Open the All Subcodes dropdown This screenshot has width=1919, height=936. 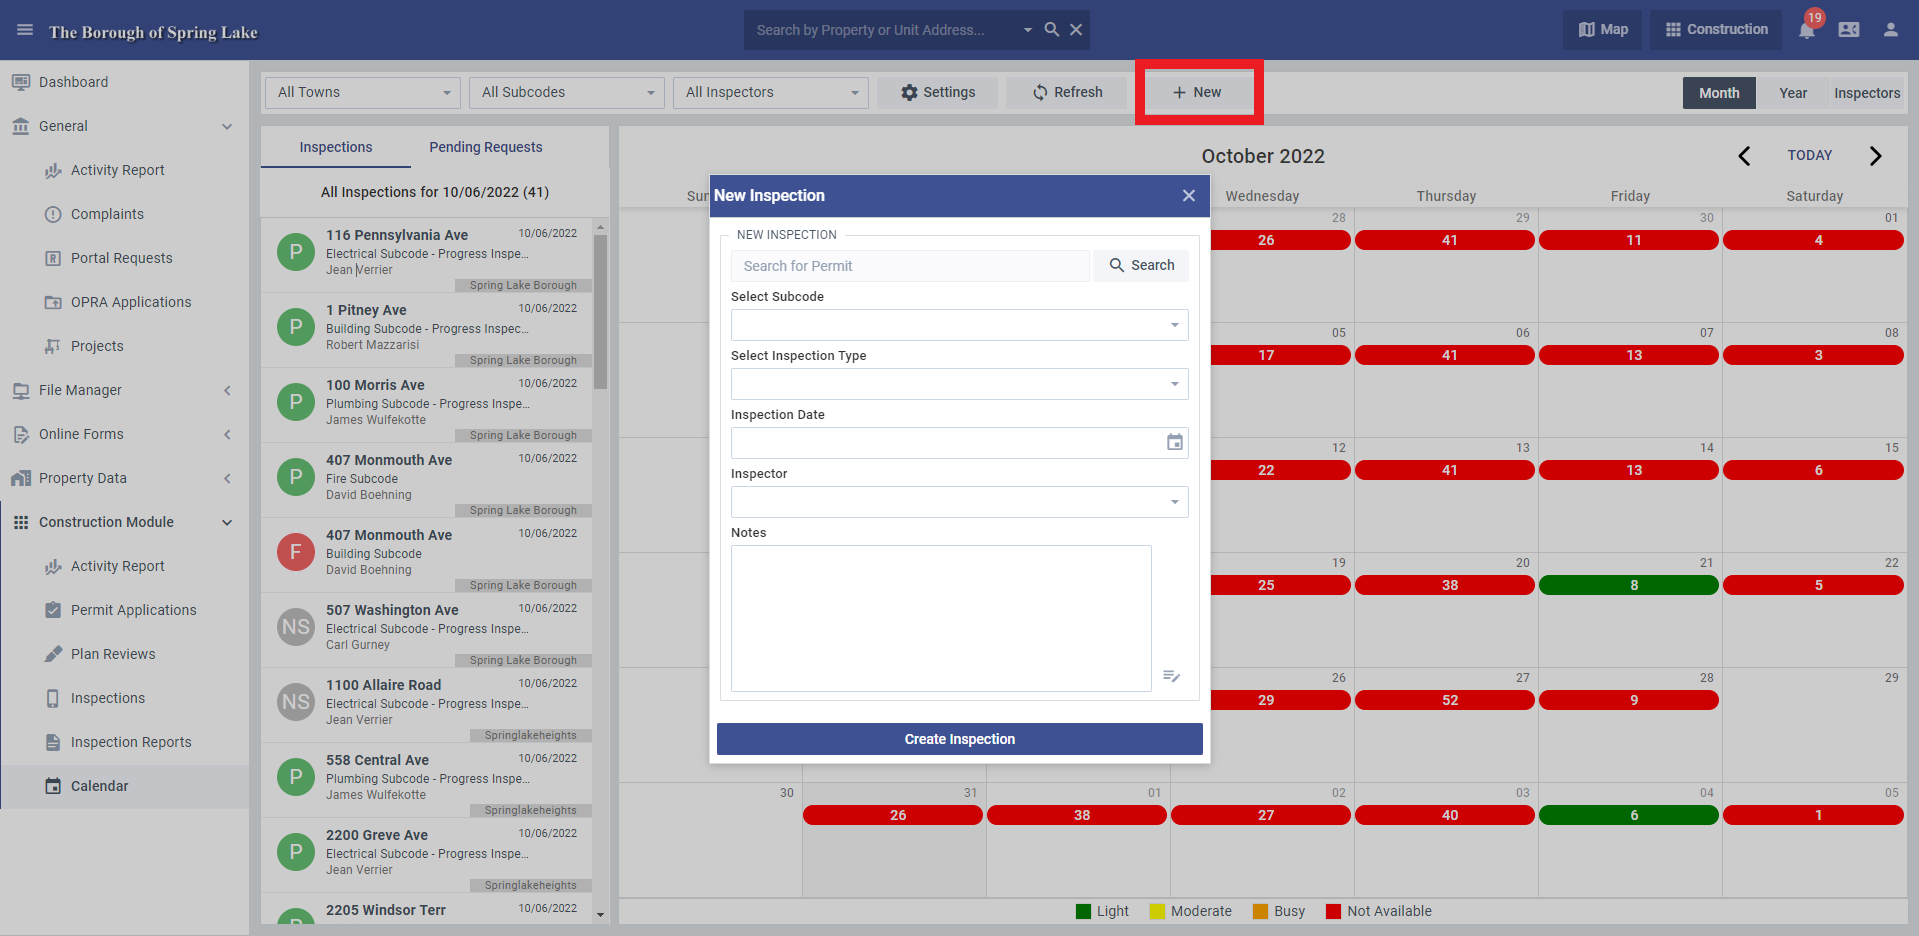click(567, 92)
